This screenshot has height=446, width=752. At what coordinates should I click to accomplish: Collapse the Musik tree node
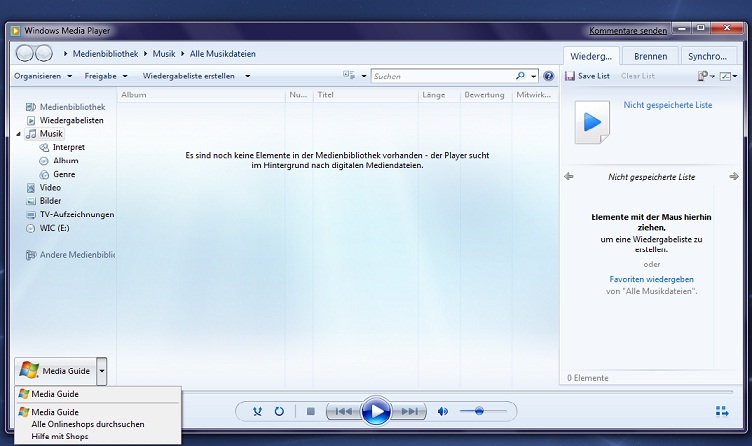(x=18, y=134)
